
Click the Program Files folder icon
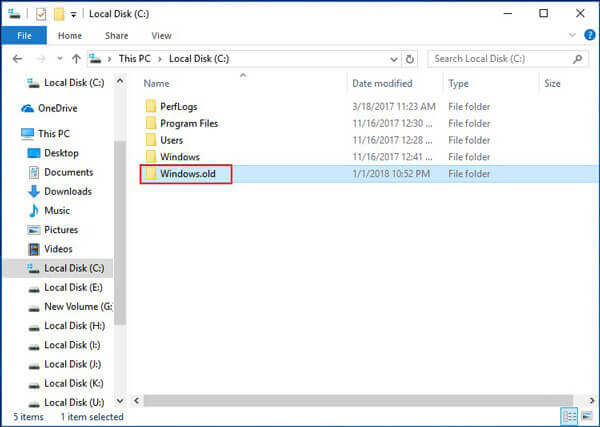[x=151, y=123]
